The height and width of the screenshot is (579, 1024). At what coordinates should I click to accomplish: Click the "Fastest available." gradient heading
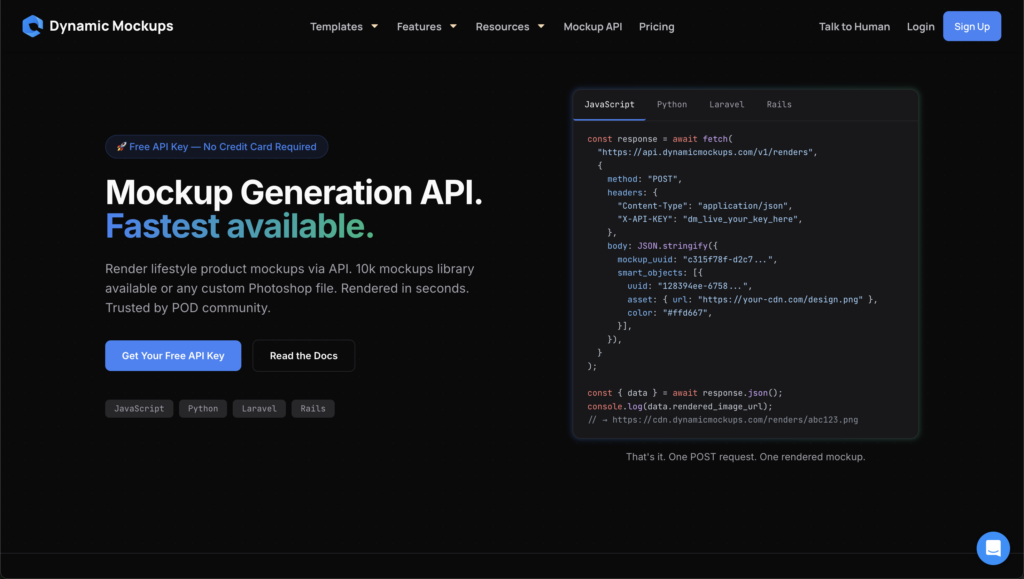pos(240,226)
